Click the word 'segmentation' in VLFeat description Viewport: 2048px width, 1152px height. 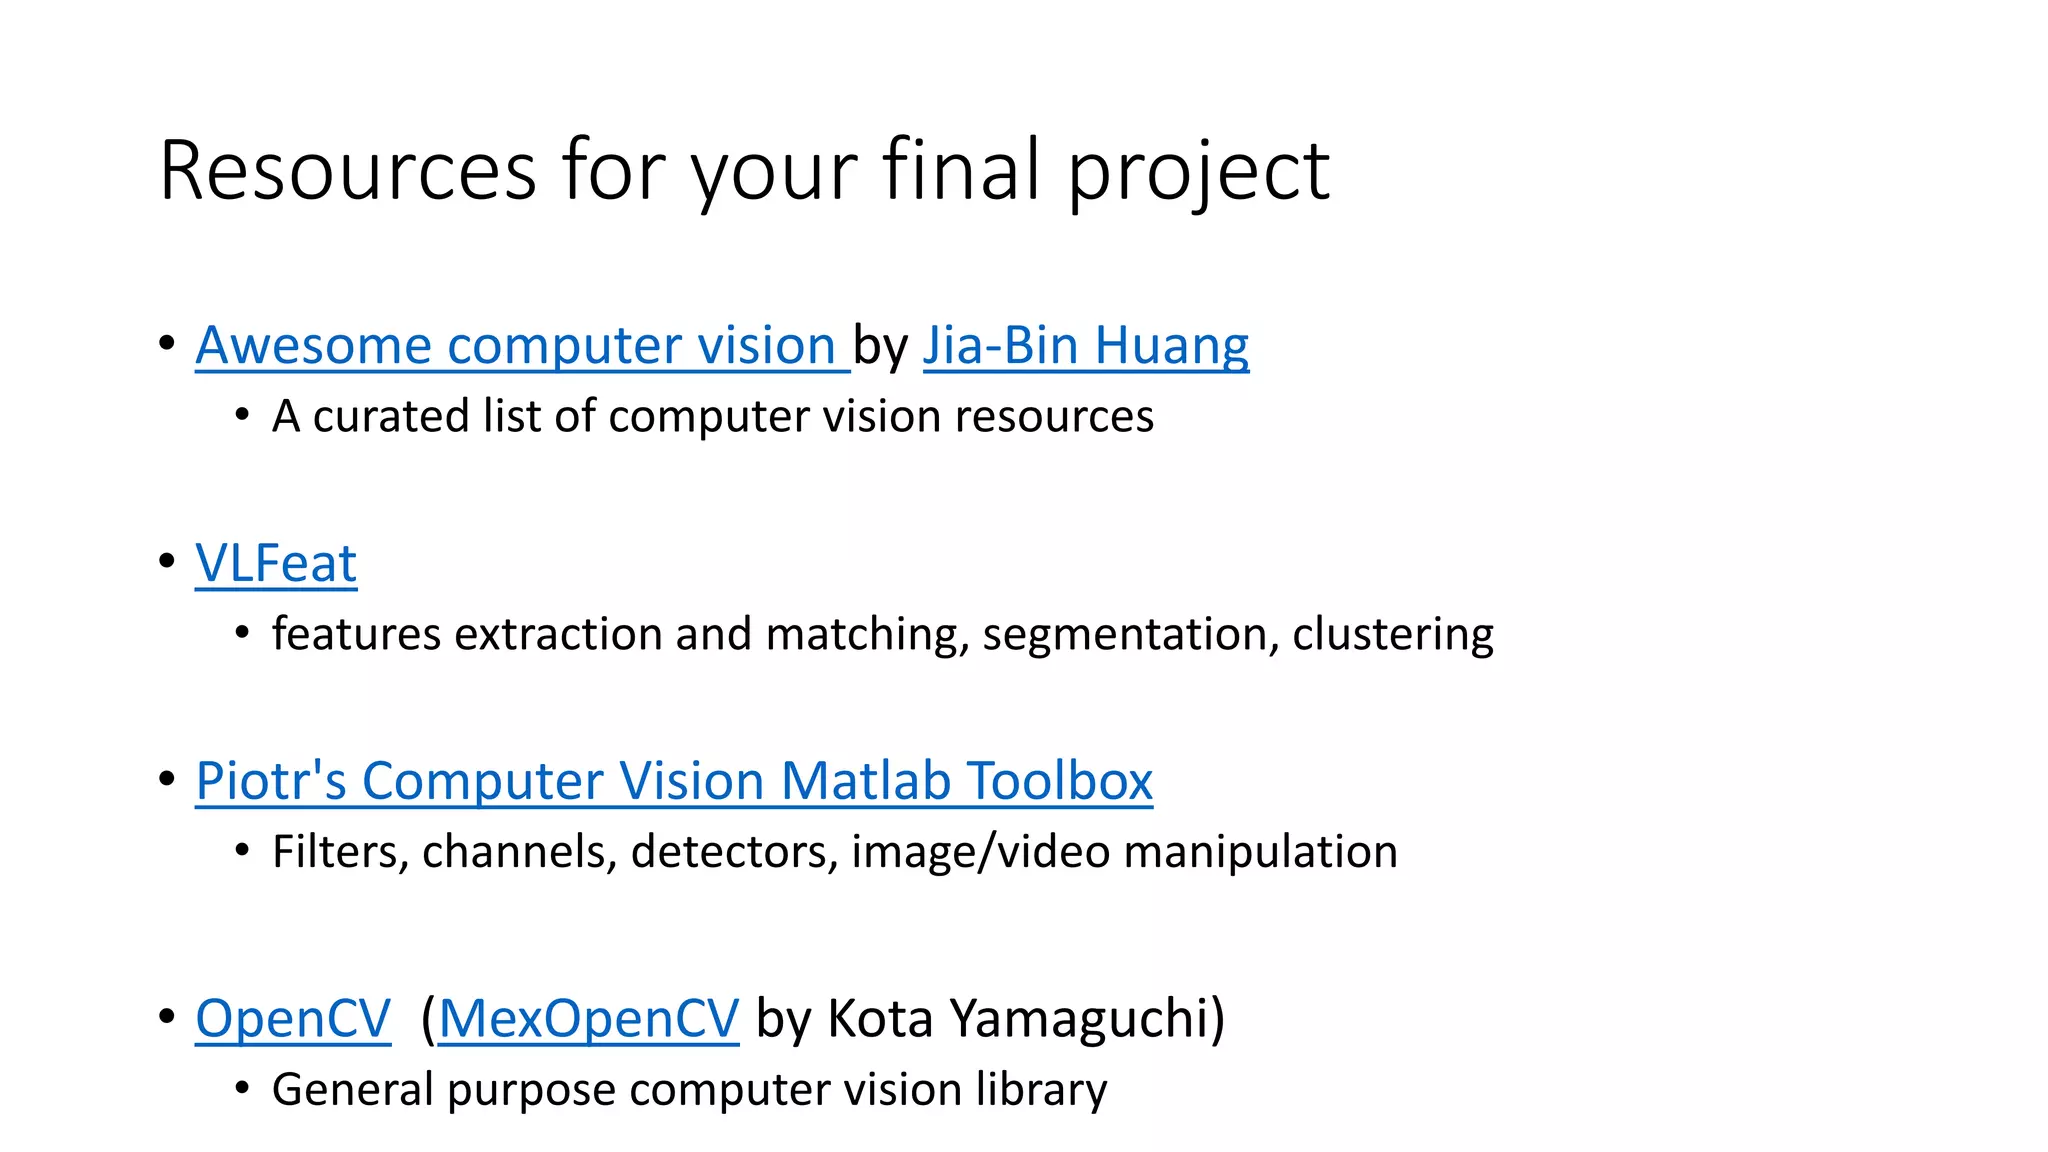1130,635
